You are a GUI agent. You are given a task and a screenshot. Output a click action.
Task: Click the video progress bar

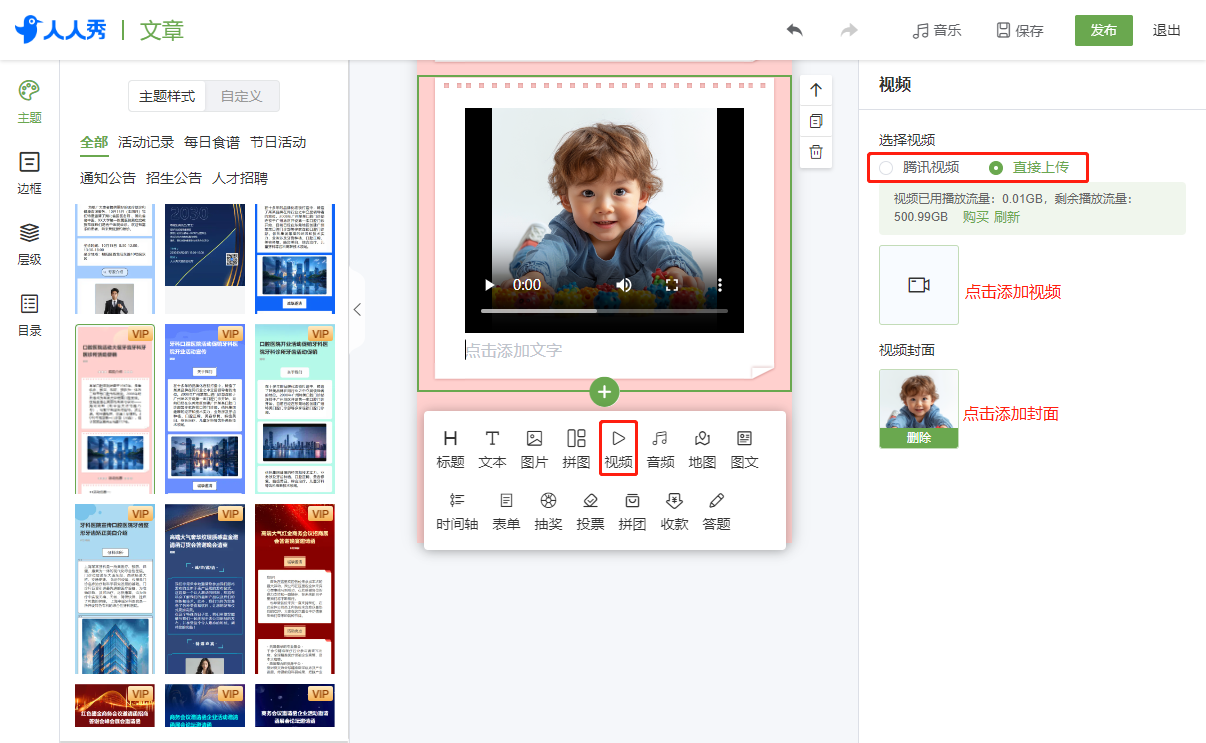click(x=604, y=311)
